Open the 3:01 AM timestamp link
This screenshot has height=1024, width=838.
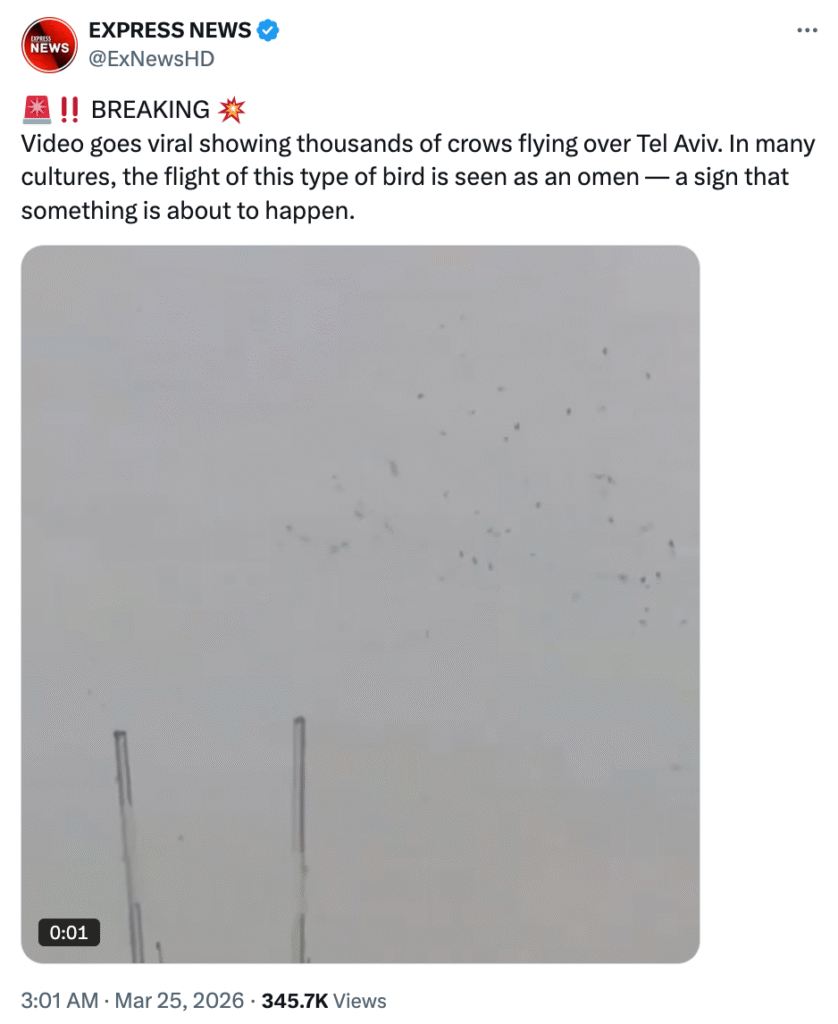pyautogui.click(x=59, y=1000)
